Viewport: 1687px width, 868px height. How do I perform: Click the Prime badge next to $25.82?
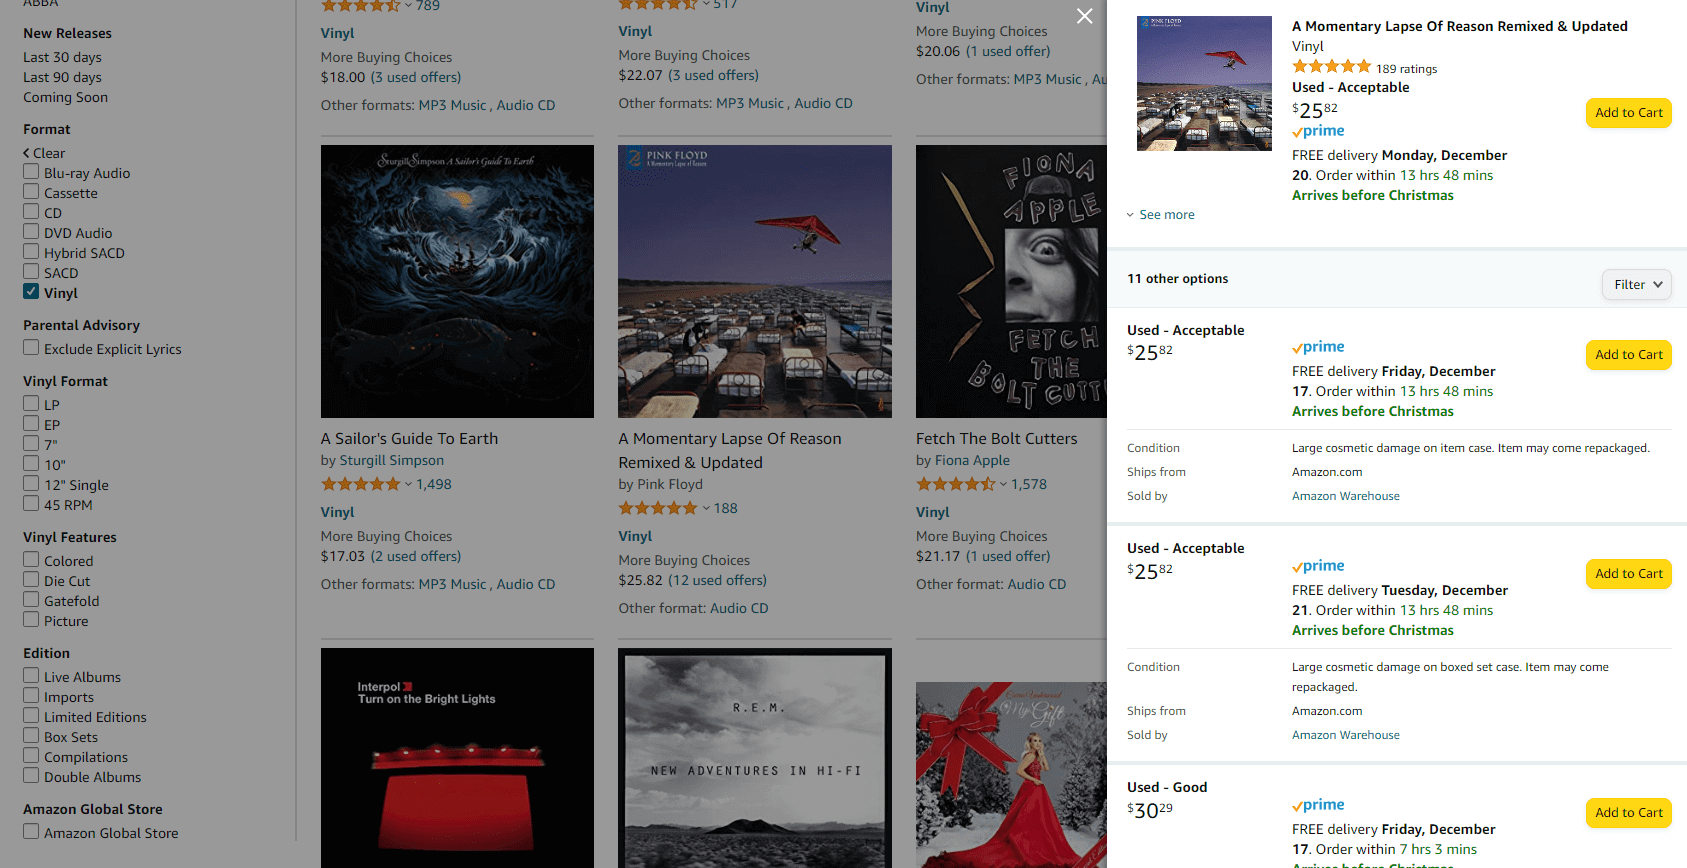pyautogui.click(x=1317, y=130)
